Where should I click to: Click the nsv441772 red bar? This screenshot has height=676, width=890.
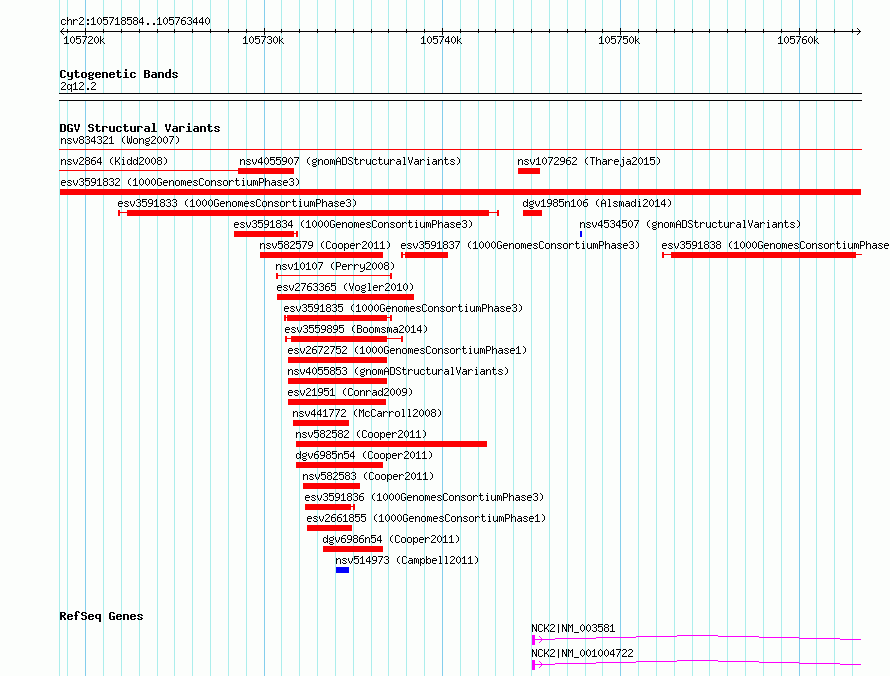[321, 423]
